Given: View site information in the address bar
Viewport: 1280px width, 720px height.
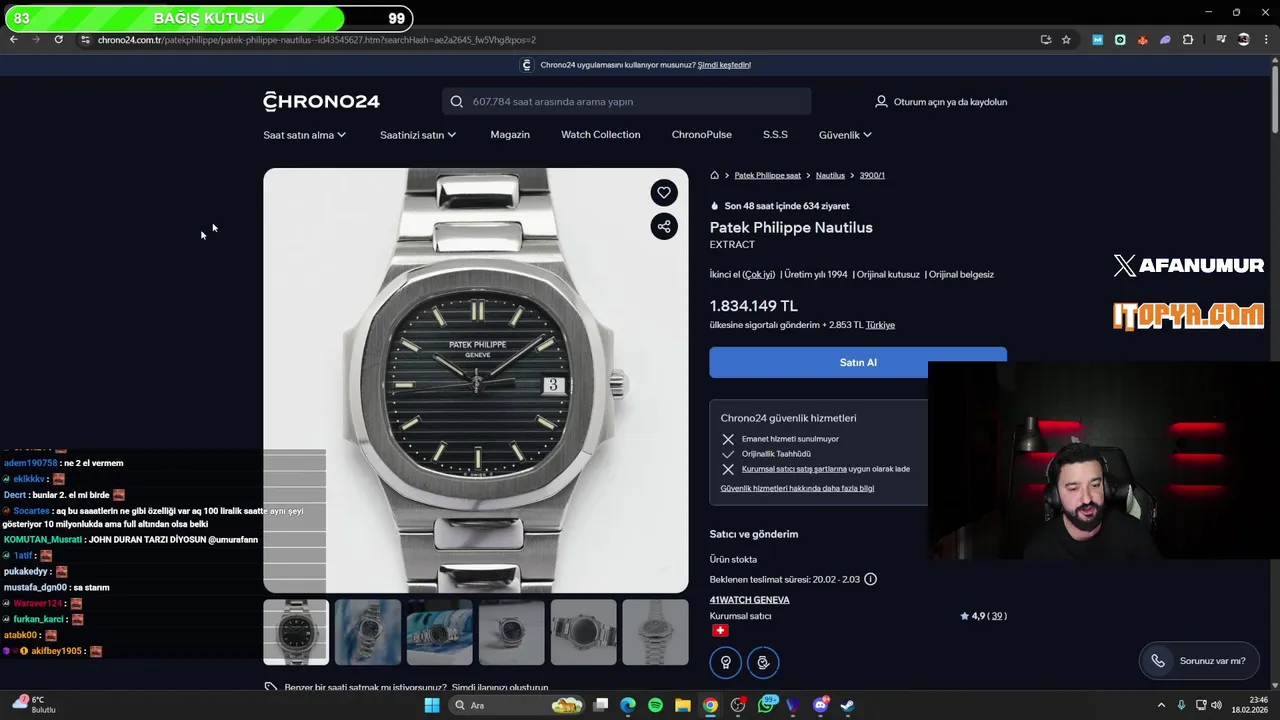Looking at the screenshot, I should [x=85, y=39].
